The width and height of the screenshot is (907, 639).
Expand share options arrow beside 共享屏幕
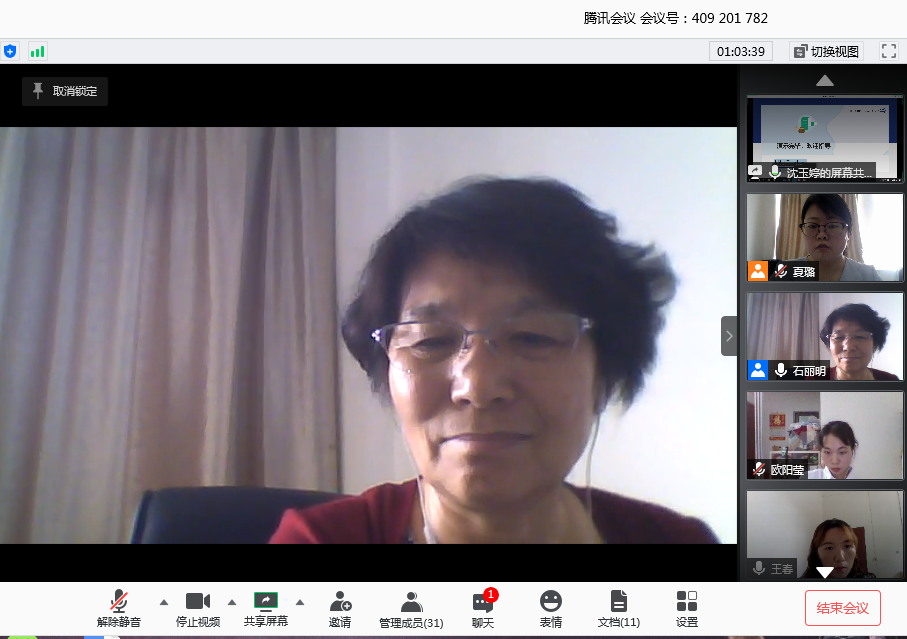point(300,602)
